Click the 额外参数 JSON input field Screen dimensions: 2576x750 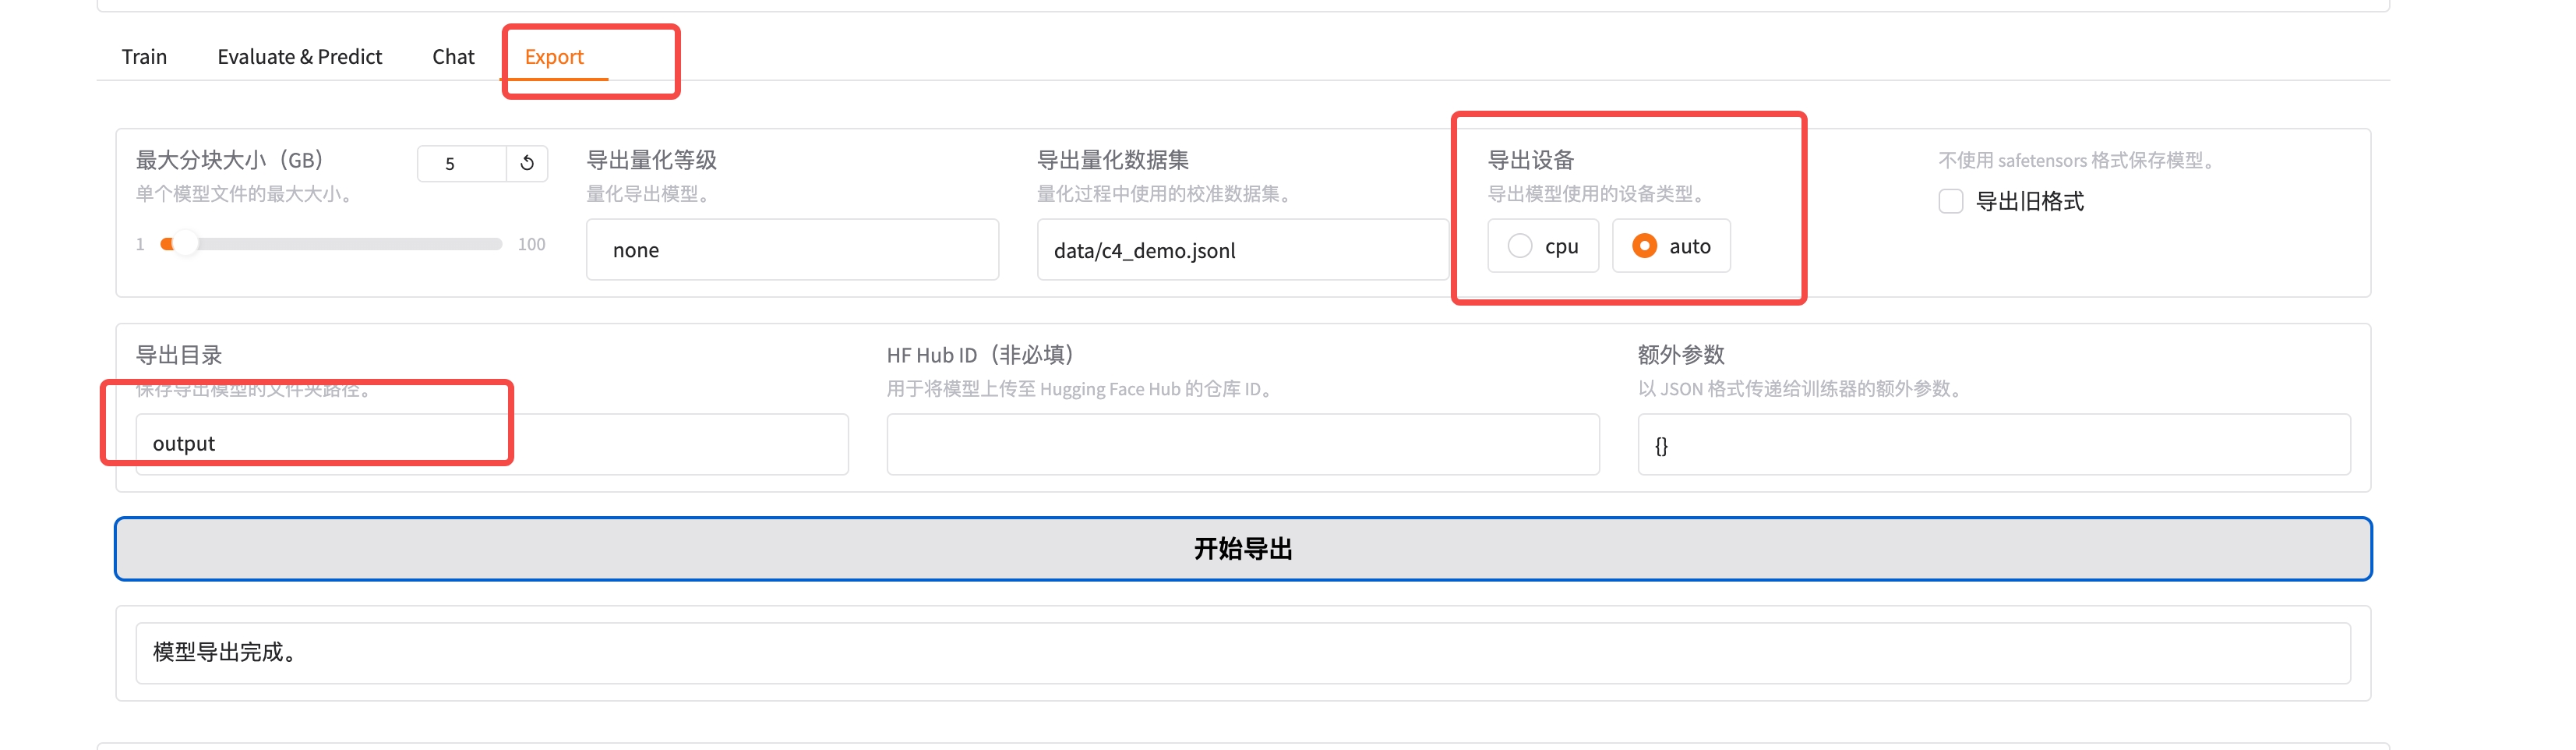1993,445
